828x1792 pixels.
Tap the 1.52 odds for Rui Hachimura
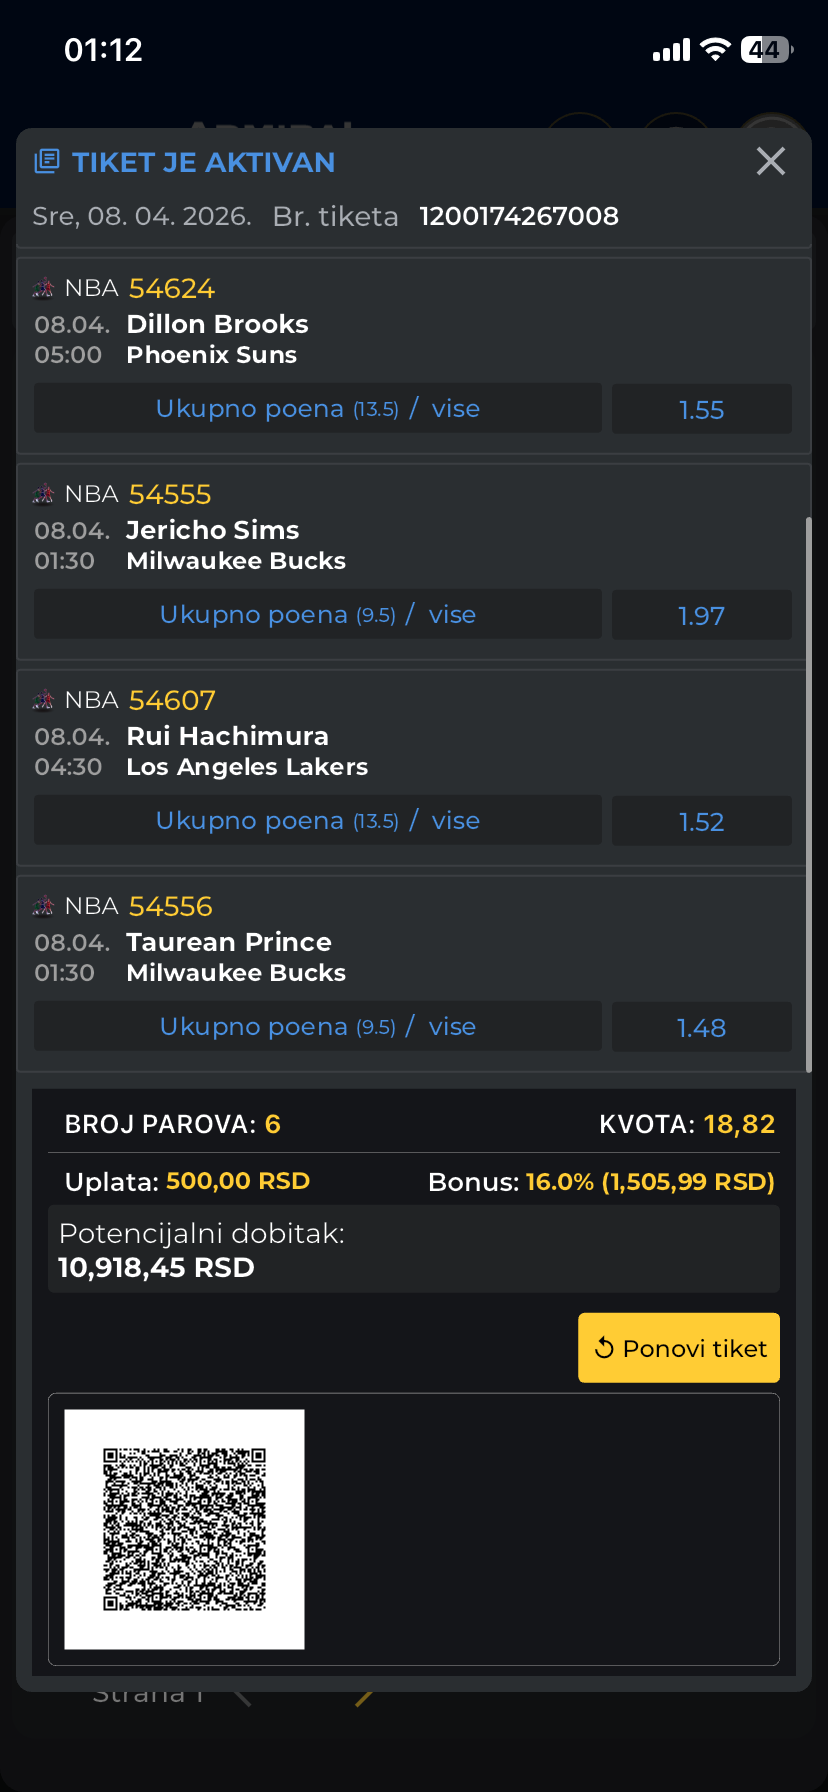point(701,822)
